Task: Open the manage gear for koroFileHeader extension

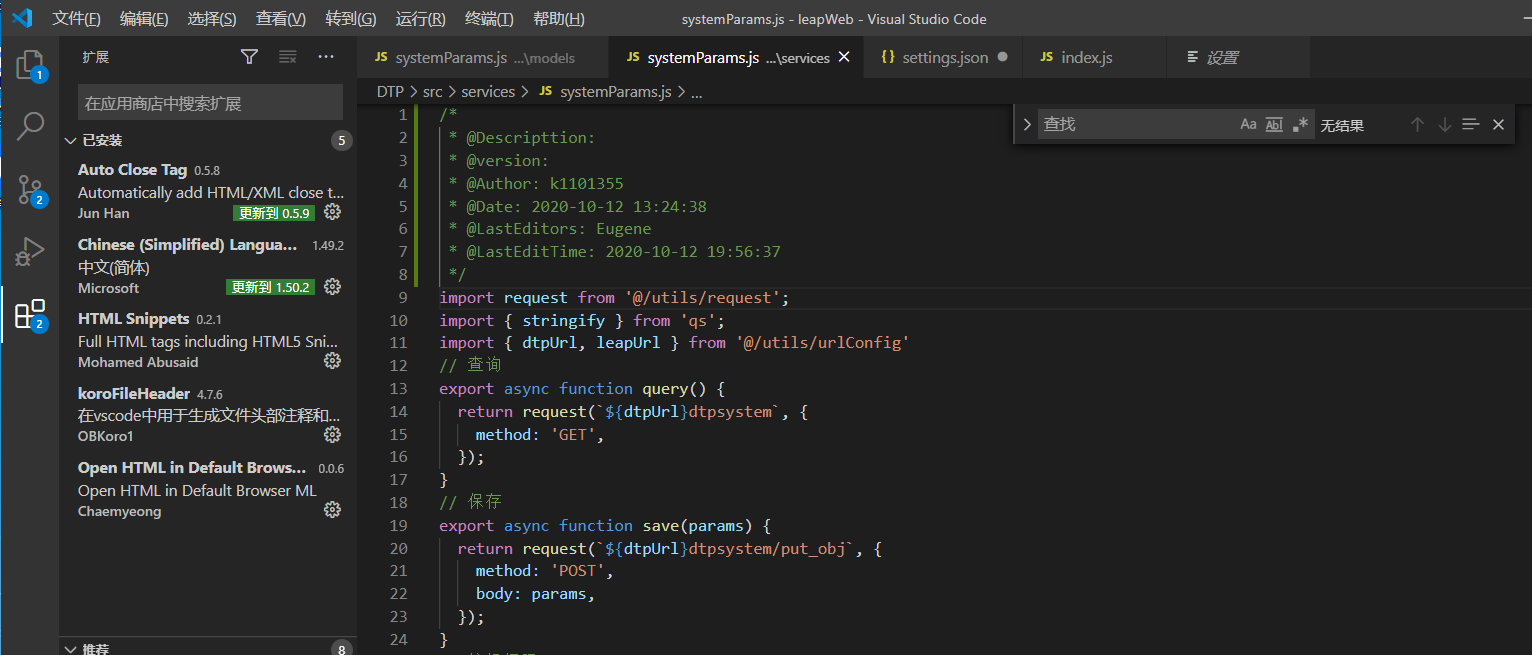Action: coord(332,434)
